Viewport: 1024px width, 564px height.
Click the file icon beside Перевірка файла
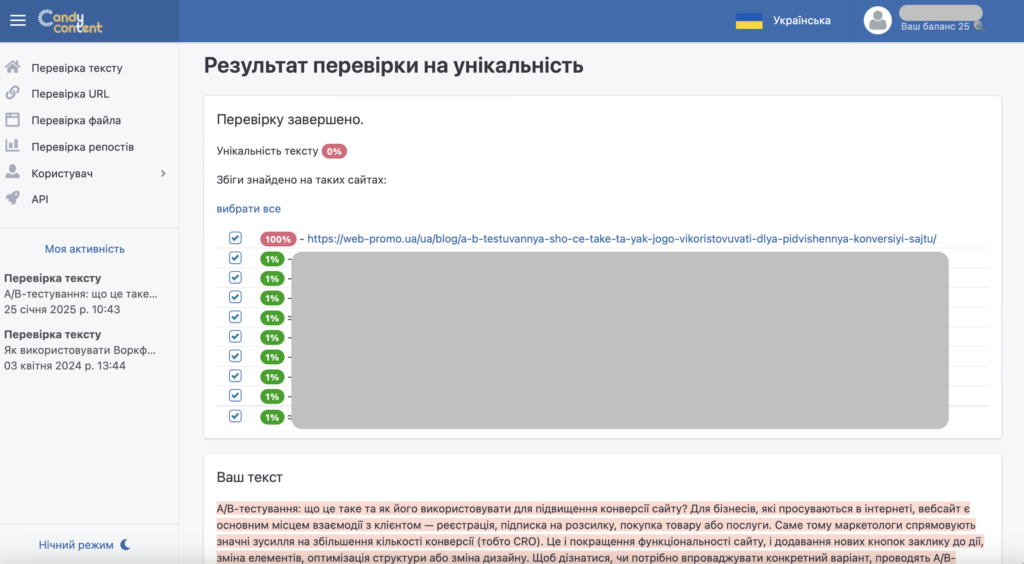(x=12, y=119)
